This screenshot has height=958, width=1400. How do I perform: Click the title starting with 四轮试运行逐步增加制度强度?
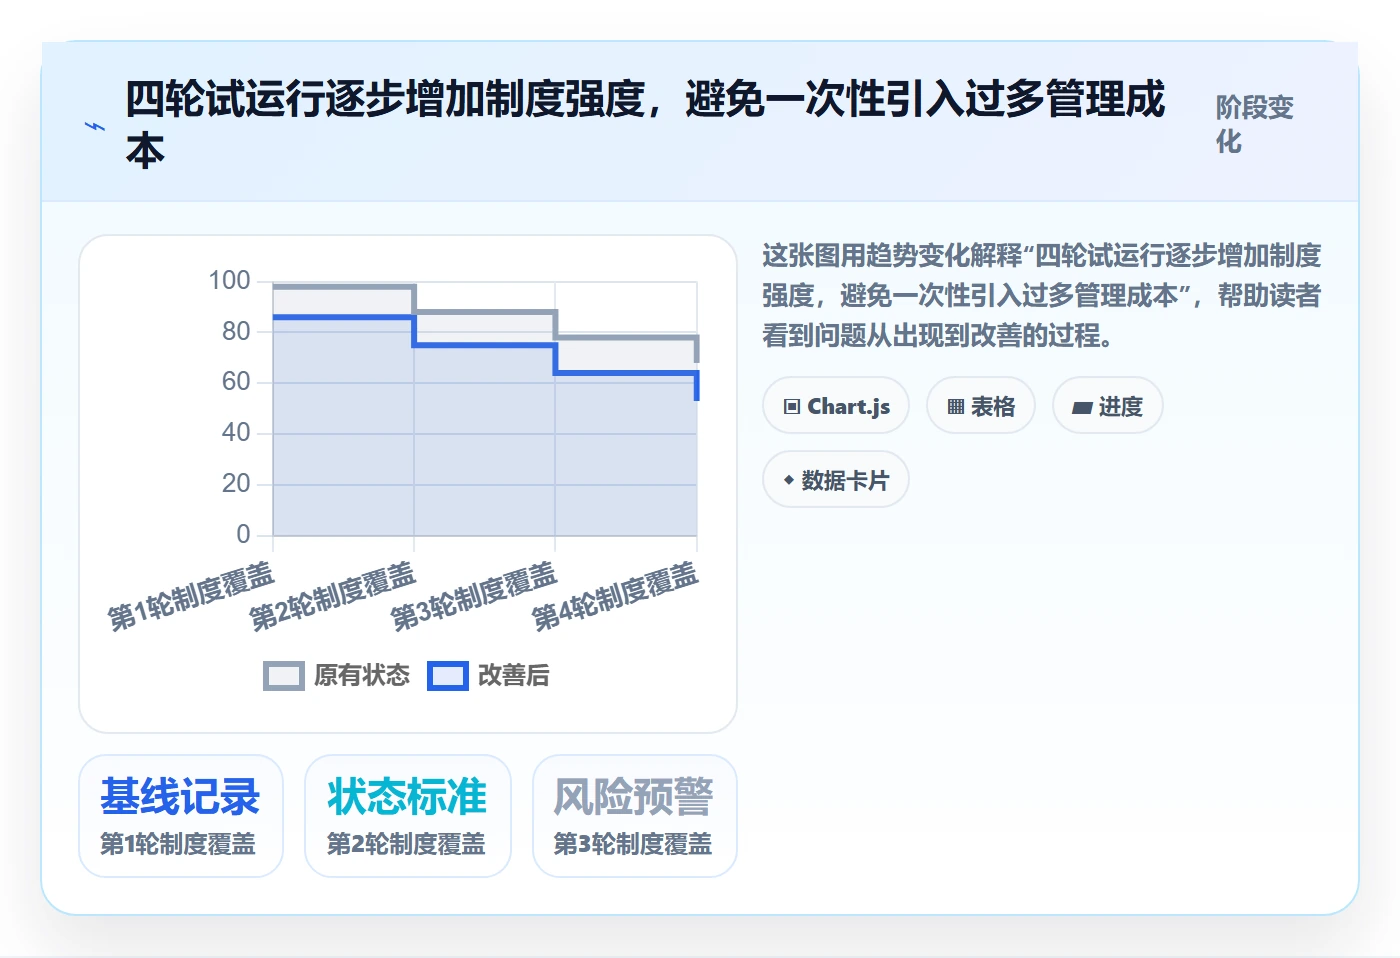(645, 125)
